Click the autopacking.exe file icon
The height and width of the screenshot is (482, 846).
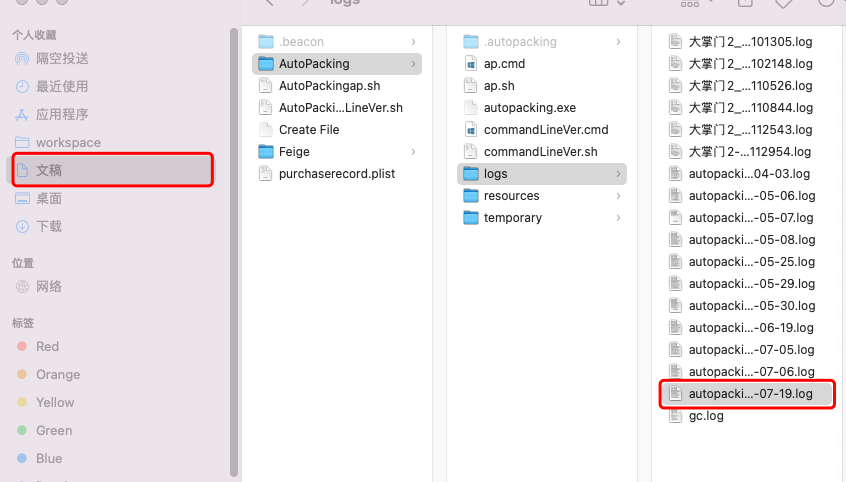(x=471, y=108)
